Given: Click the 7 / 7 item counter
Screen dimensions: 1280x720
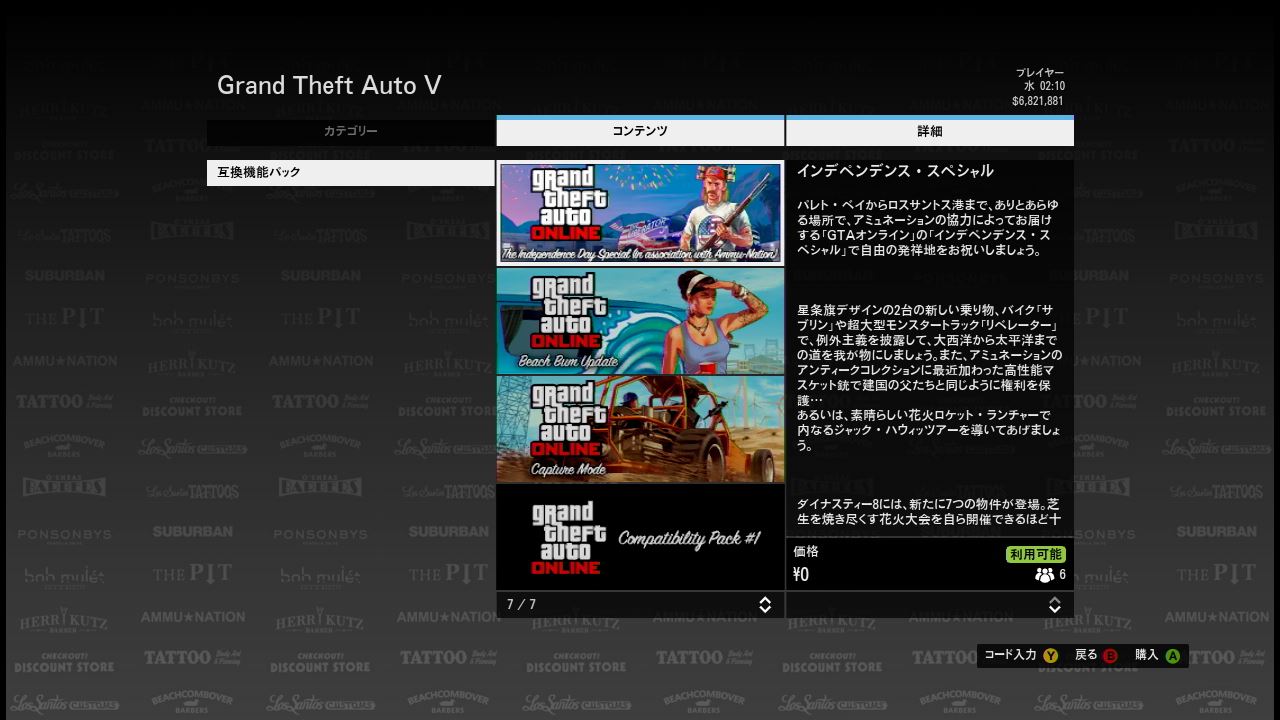Looking at the screenshot, I should 521,605.
